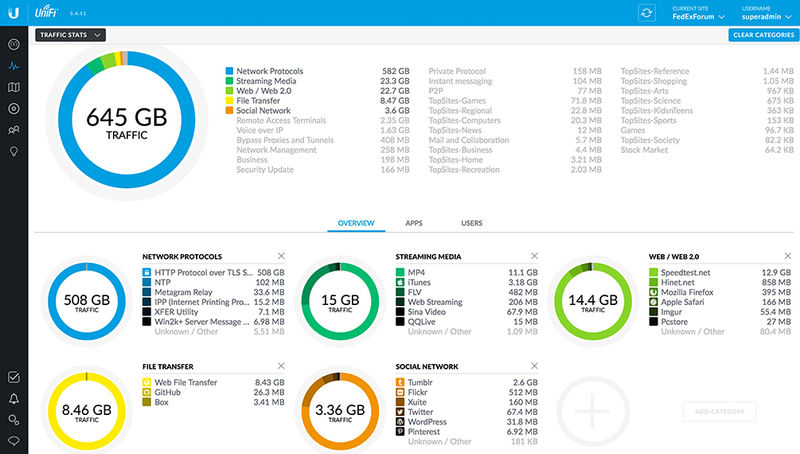
Task: Select the Metagram Relay row
Action: [213, 292]
